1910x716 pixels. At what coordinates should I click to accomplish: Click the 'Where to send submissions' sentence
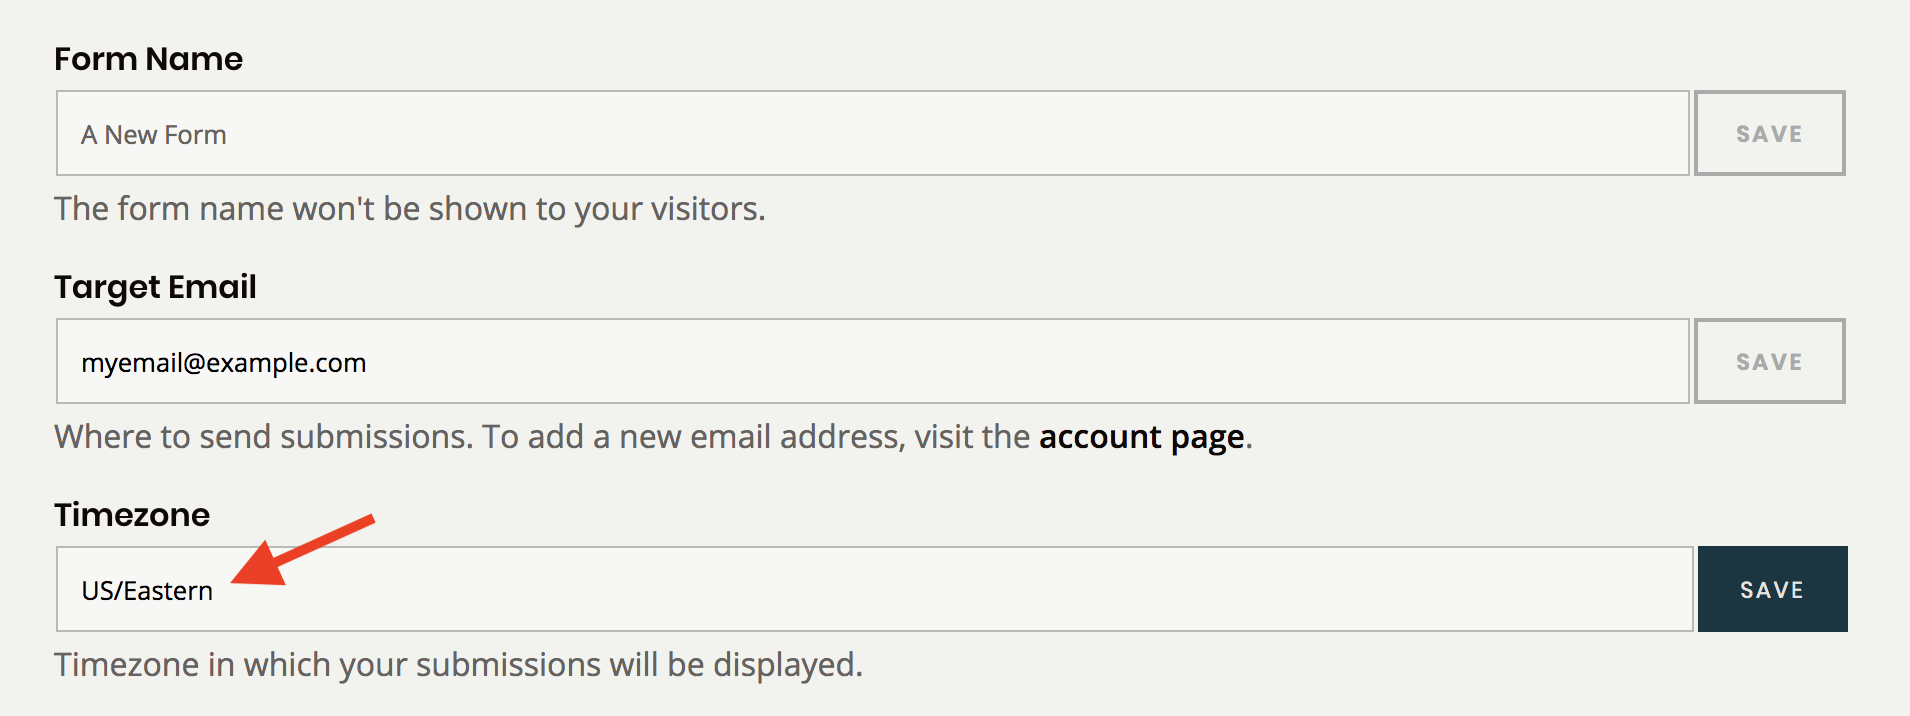(x=263, y=437)
